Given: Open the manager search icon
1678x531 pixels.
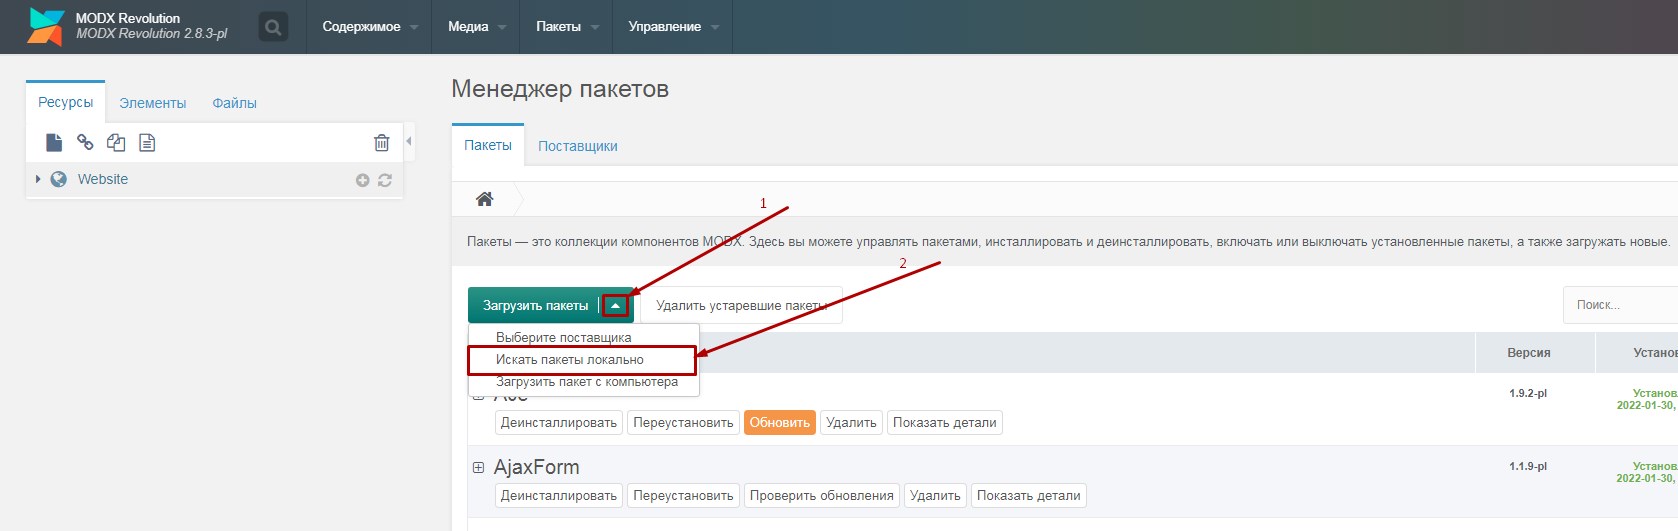Looking at the screenshot, I should pyautogui.click(x=273, y=27).
